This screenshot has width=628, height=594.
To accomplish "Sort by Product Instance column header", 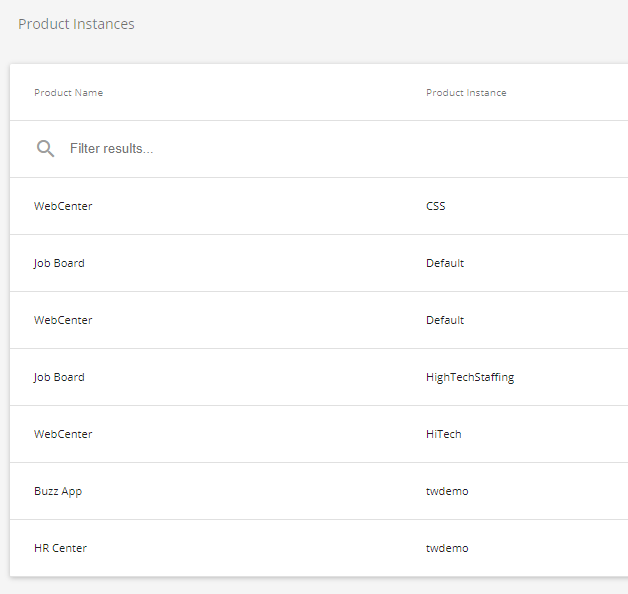I will (466, 93).
